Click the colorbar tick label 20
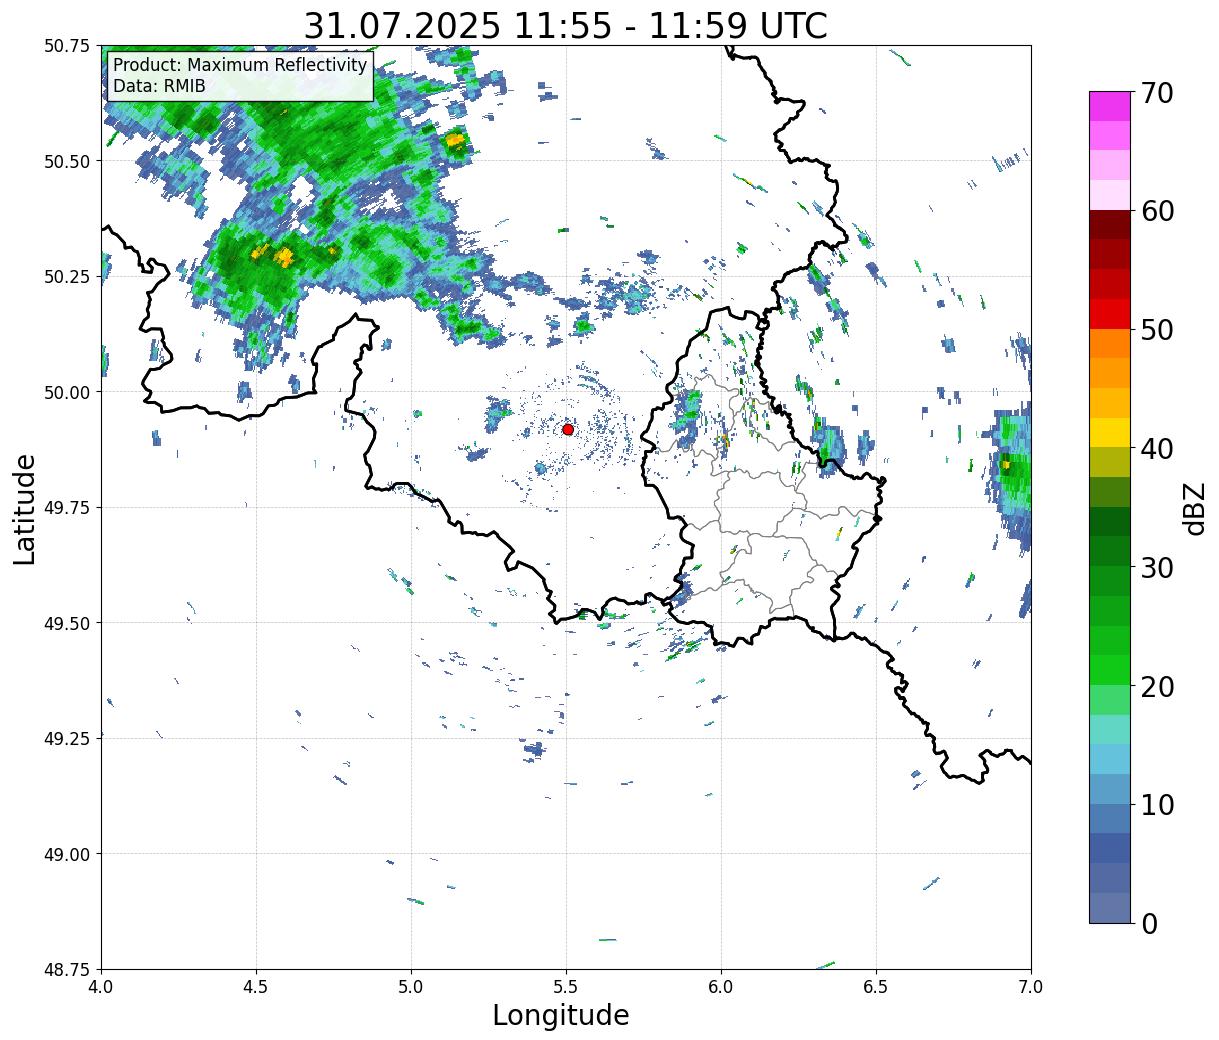 (x=1156, y=686)
